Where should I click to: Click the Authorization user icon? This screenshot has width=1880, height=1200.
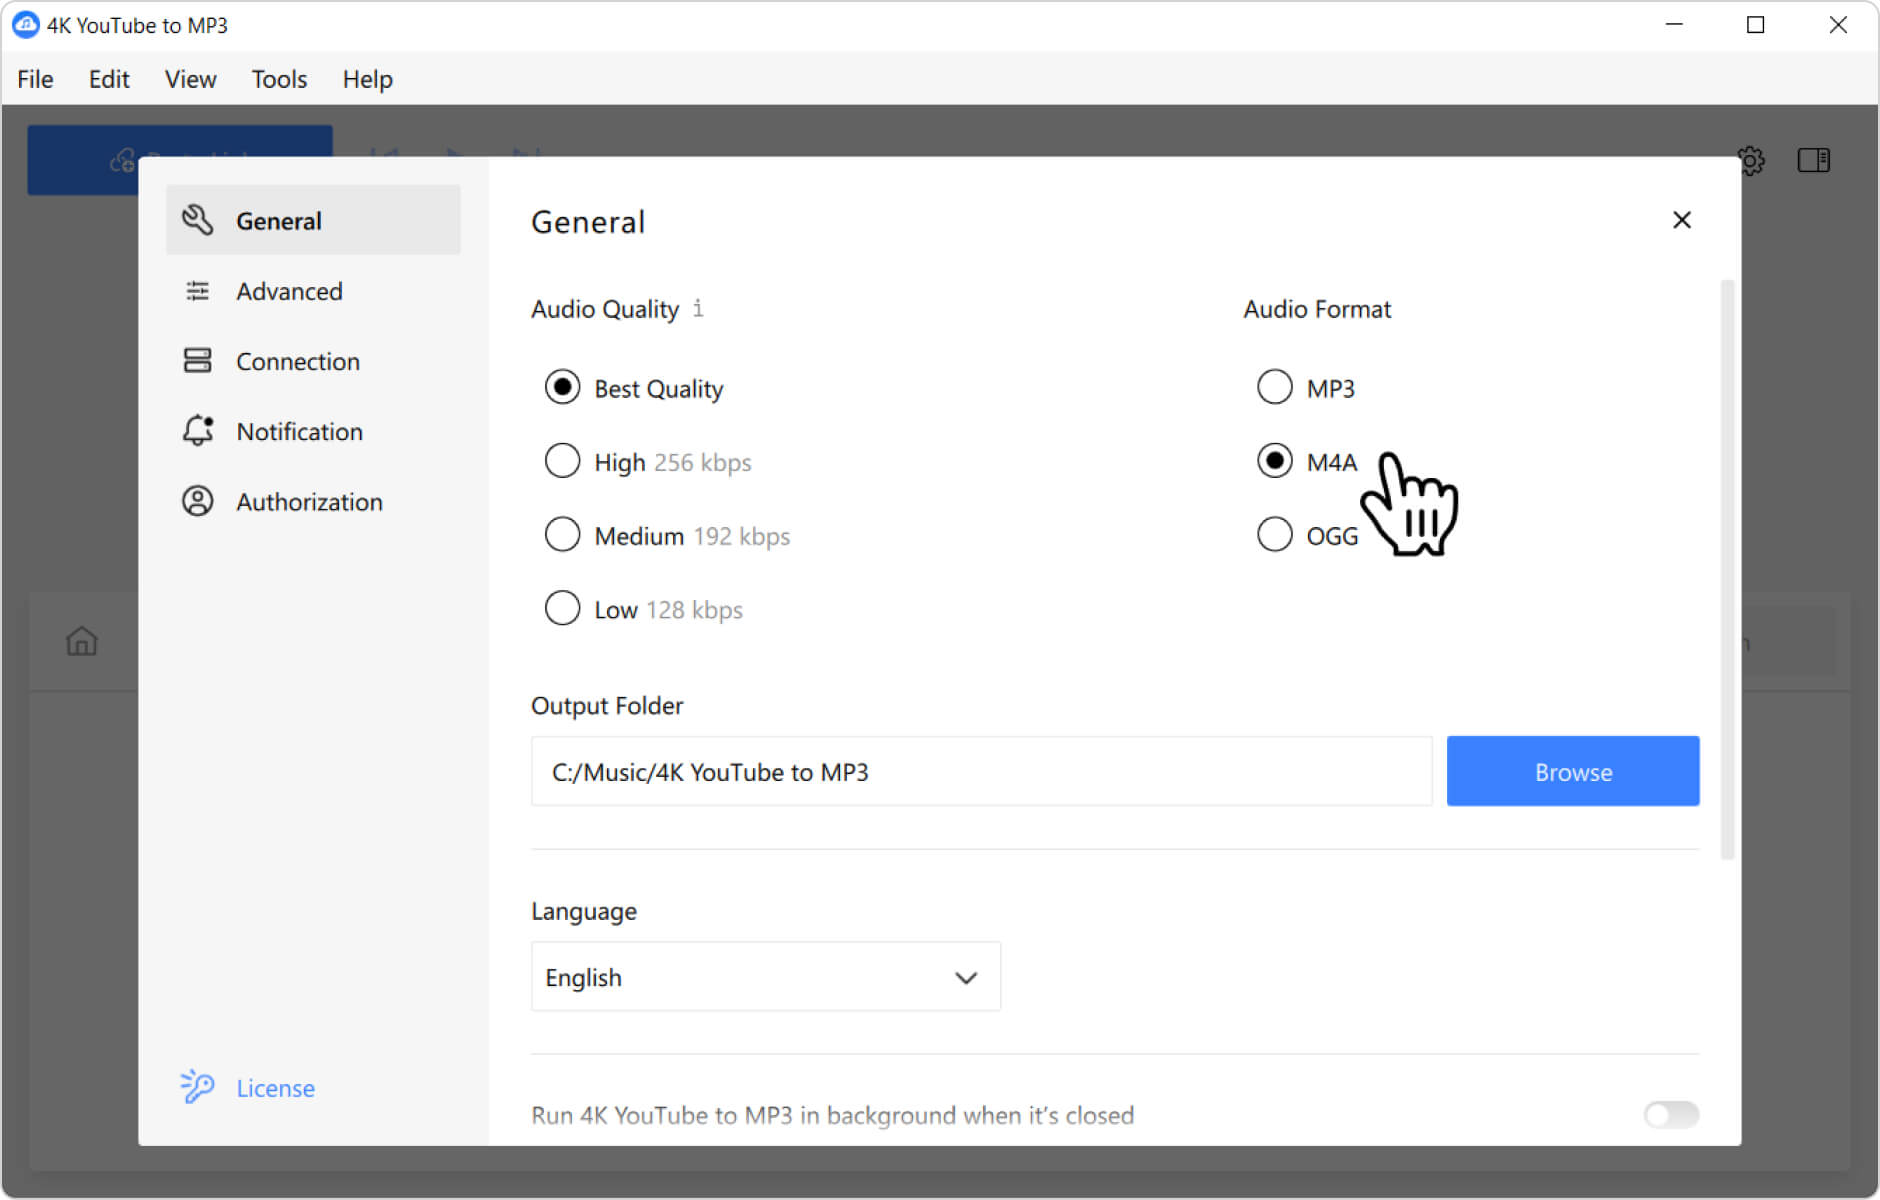197,501
